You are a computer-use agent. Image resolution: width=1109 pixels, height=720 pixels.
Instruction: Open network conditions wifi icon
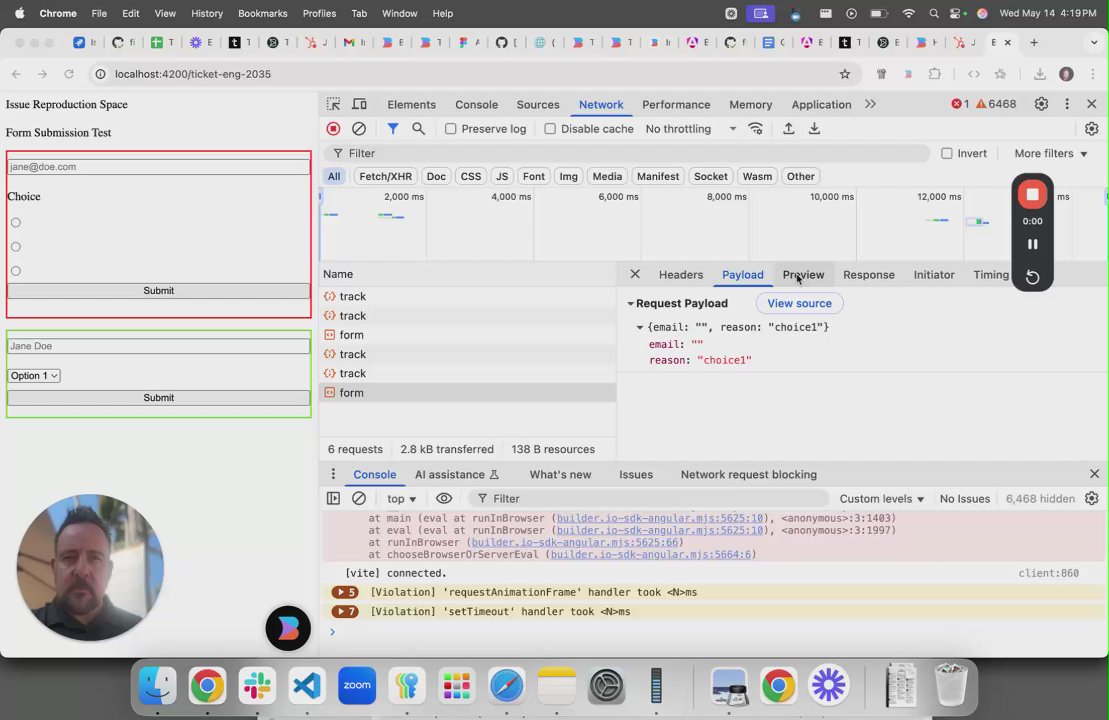pos(755,129)
